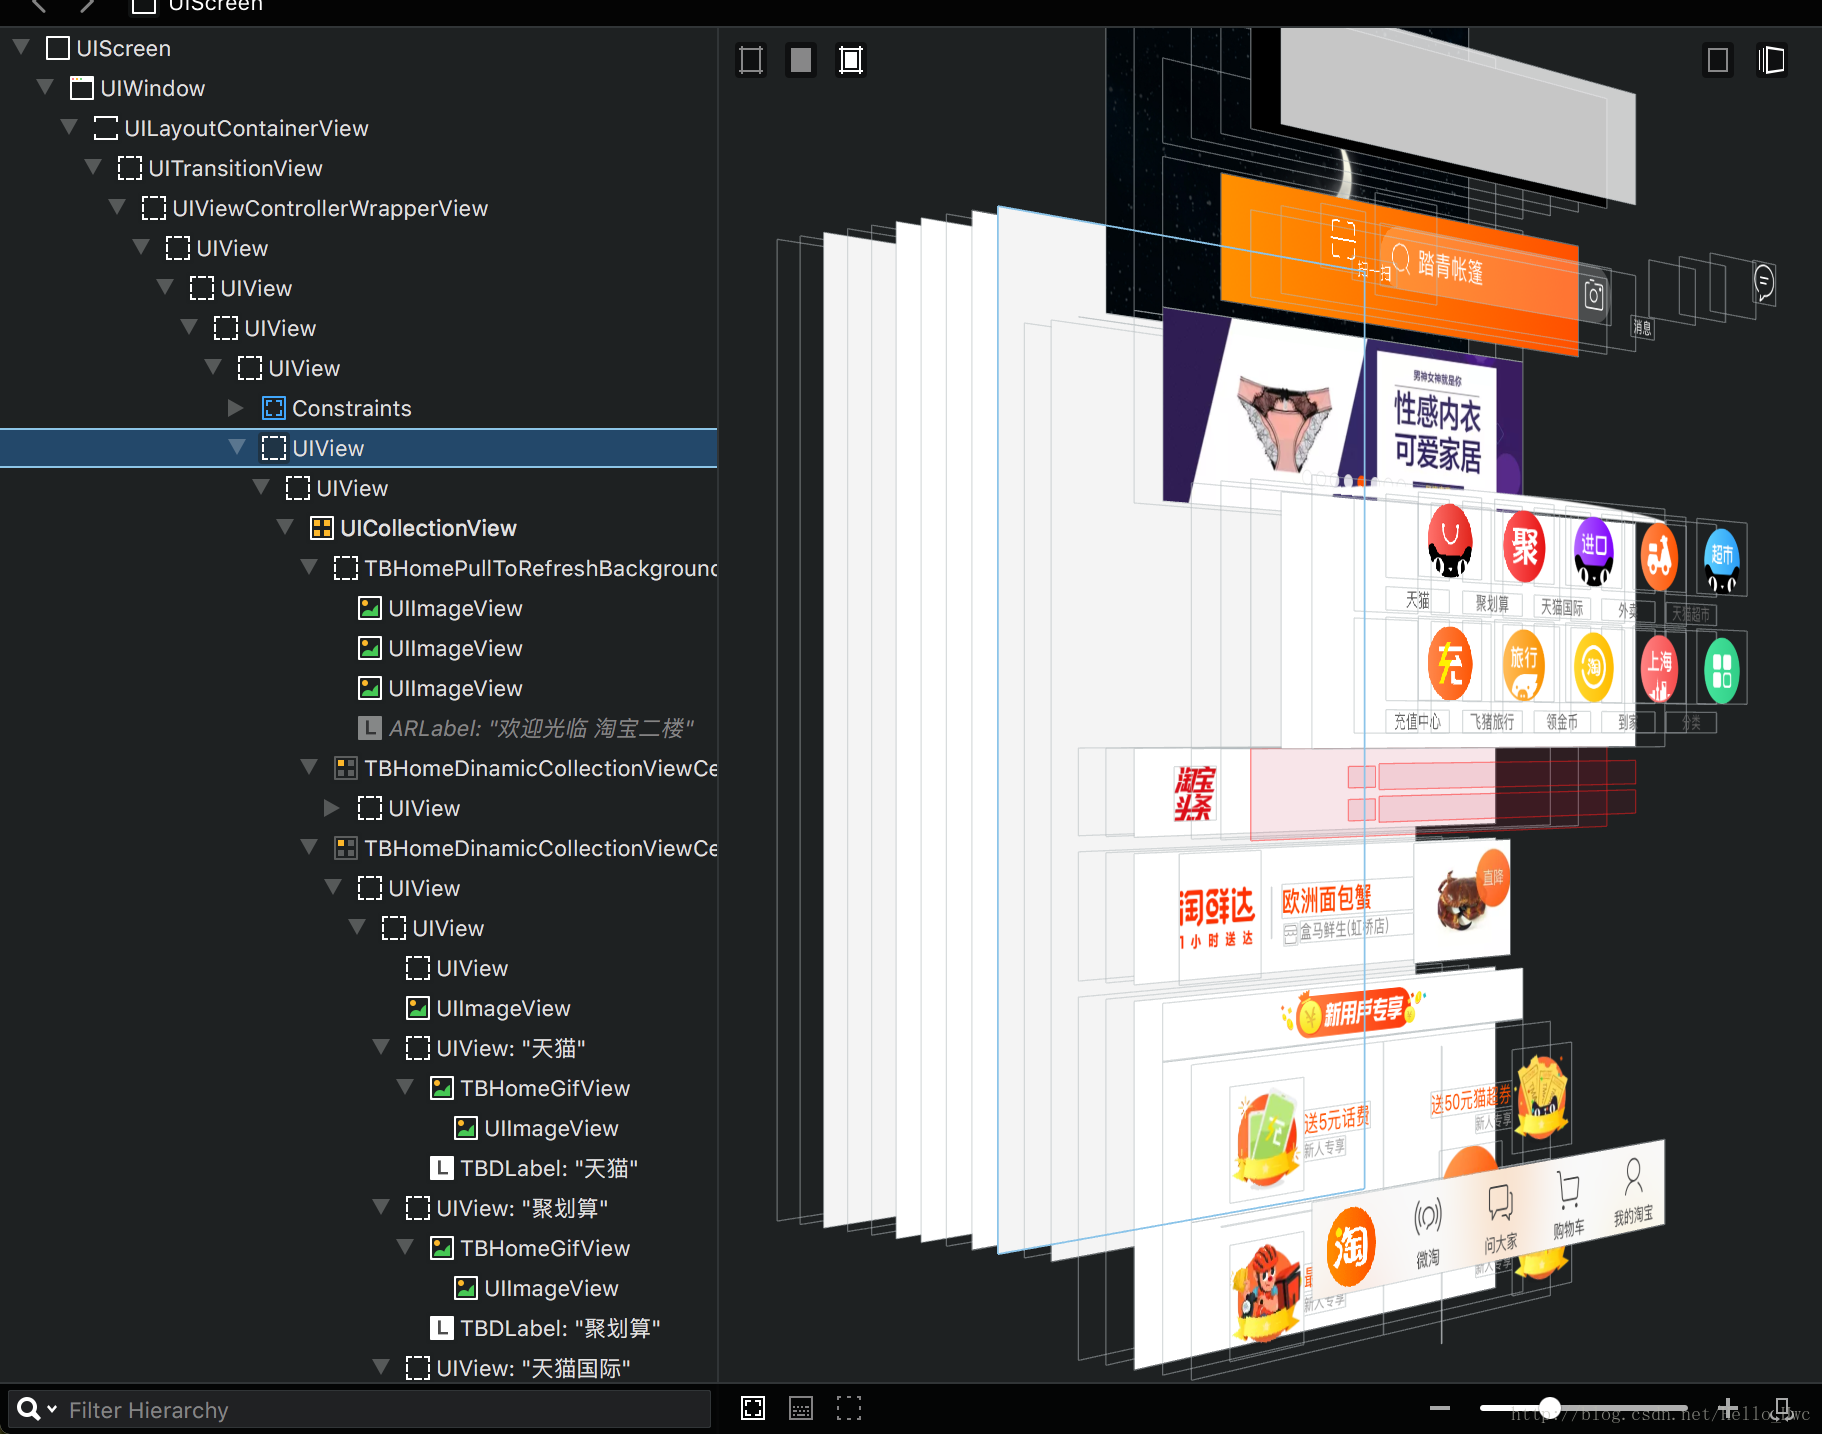1822x1434 pixels.
Task: Click the show constraints canvas icon
Action: 851,61
